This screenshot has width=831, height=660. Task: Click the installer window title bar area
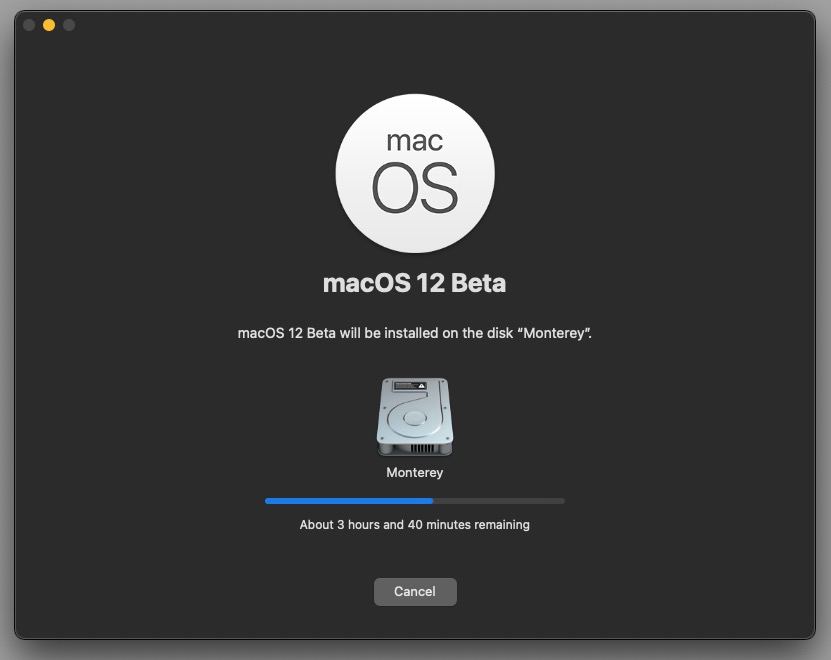pyautogui.click(x=415, y=25)
